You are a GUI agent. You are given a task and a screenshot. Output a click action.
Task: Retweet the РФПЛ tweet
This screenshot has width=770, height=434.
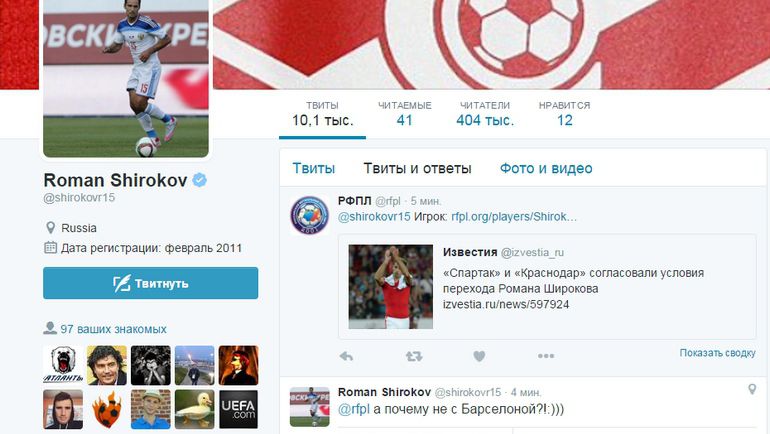(414, 356)
